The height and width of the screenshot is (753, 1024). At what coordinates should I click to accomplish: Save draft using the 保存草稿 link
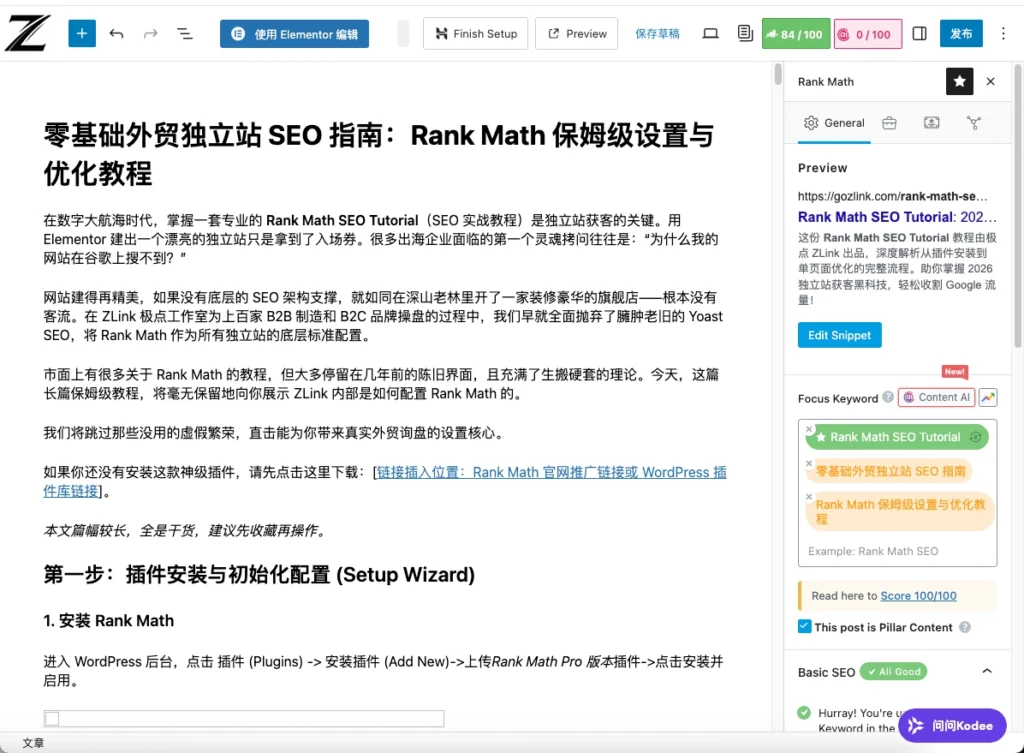(x=657, y=34)
